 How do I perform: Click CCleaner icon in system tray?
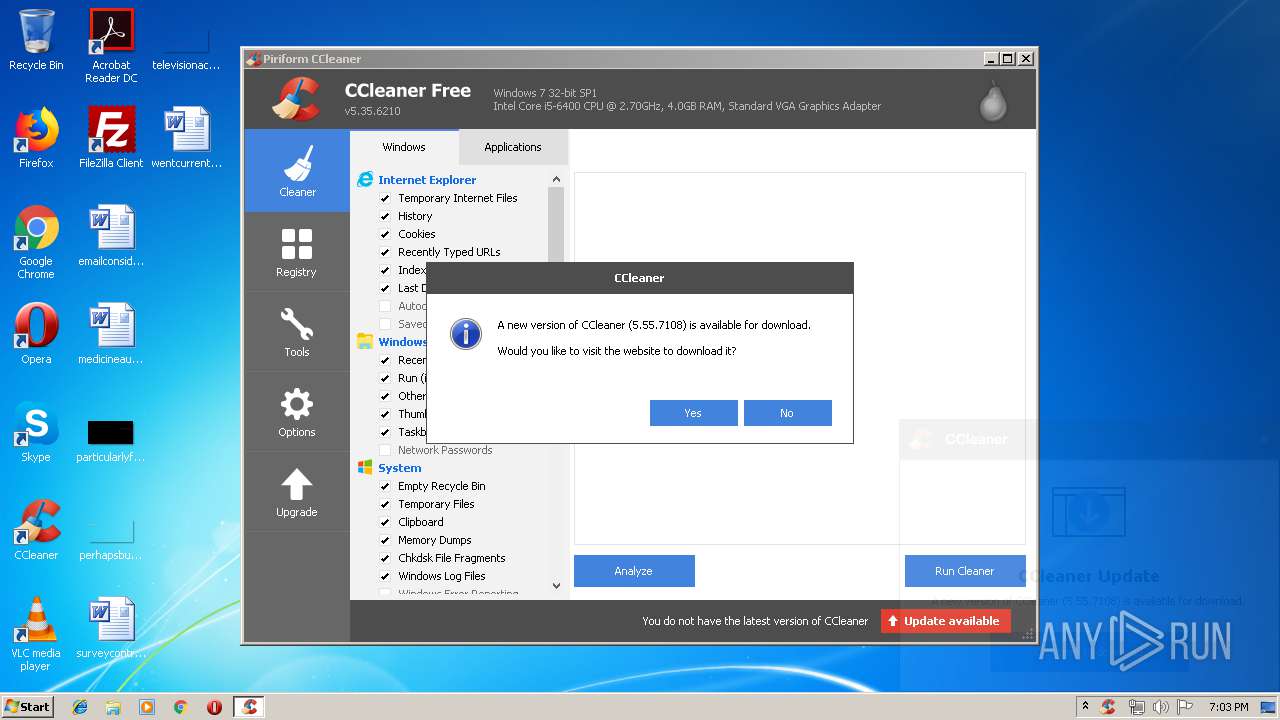click(x=1108, y=707)
